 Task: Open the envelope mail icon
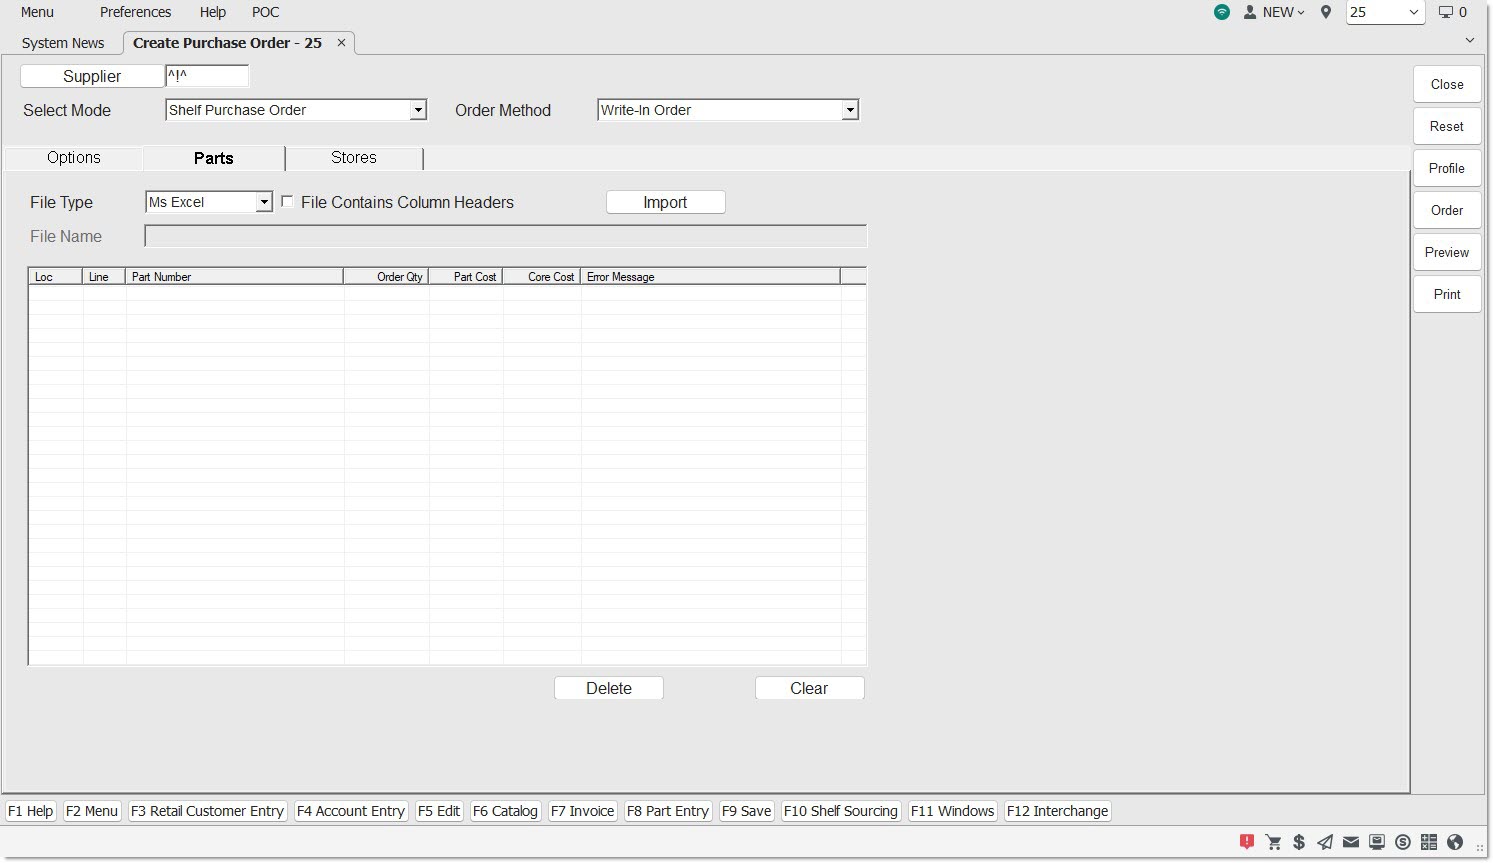[1351, 842]
